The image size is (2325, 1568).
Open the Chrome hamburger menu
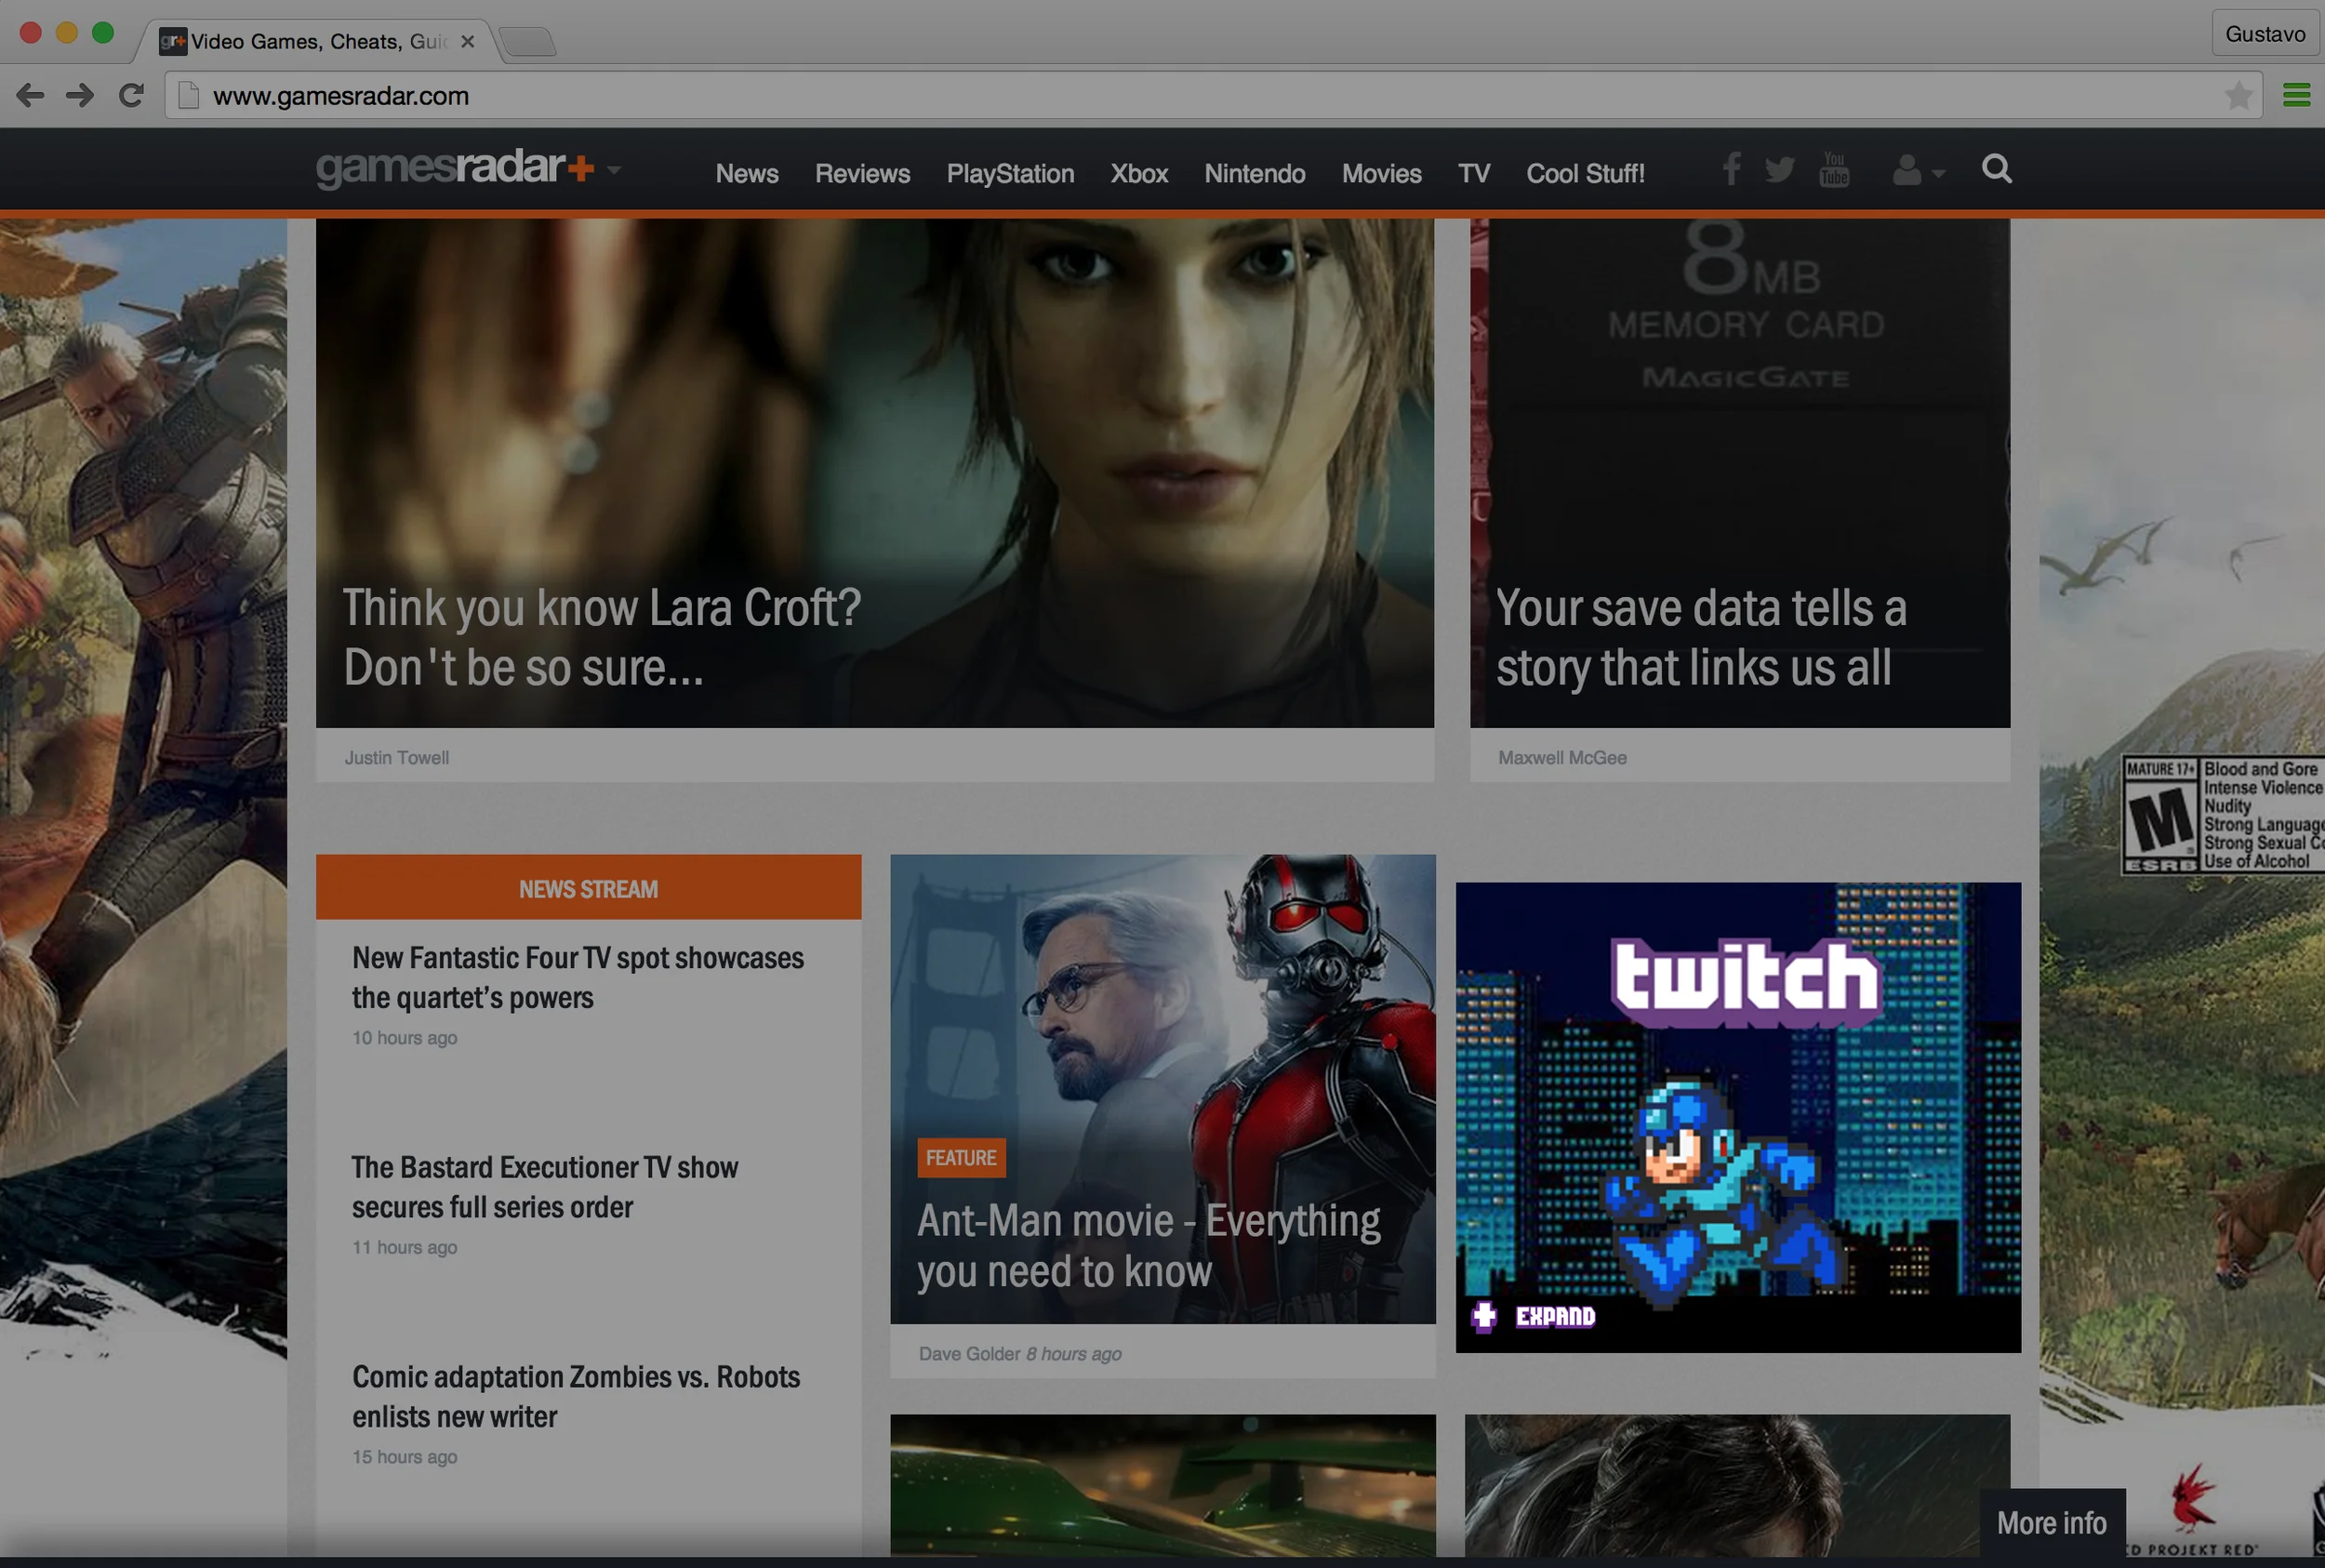(x=2297, y=95)
